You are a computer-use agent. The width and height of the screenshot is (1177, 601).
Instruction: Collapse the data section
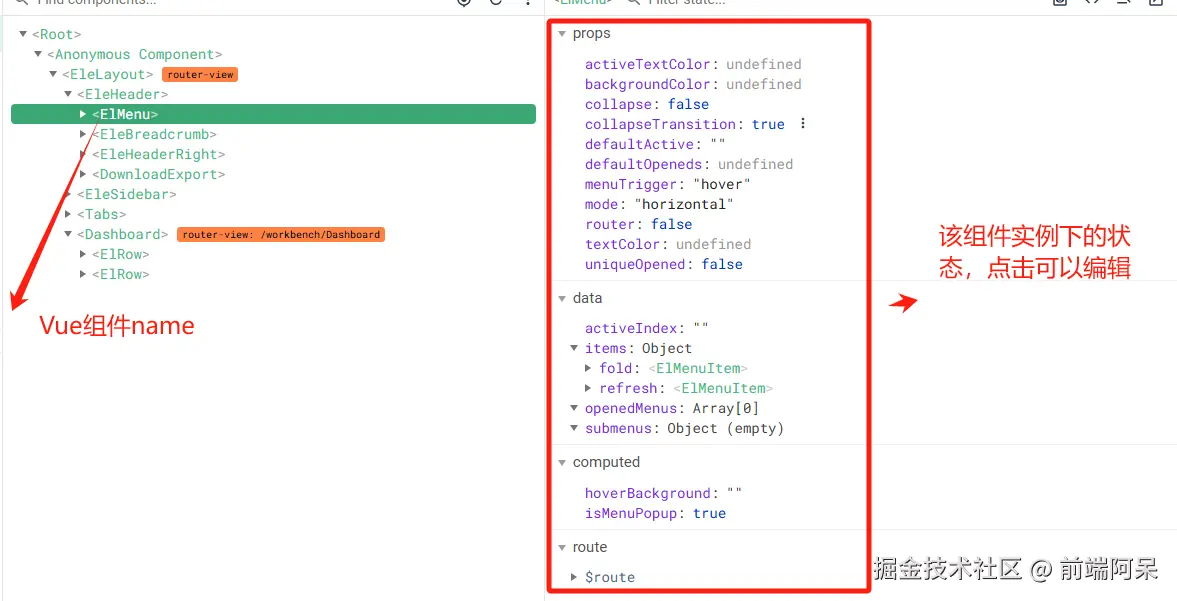(562, 298)
